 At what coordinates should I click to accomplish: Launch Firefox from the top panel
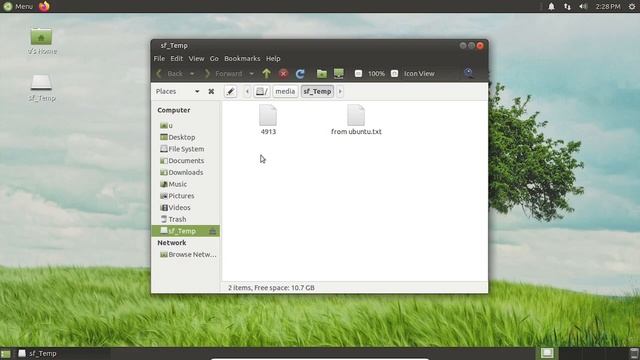click(x=44, y=6)
